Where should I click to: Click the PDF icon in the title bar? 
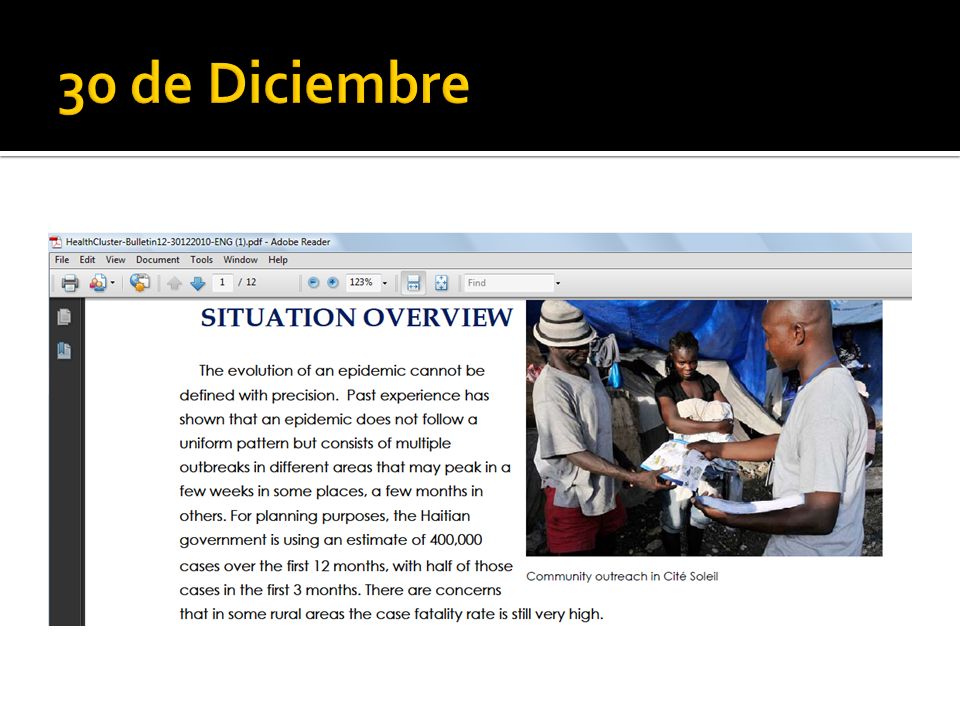point(56,242)
